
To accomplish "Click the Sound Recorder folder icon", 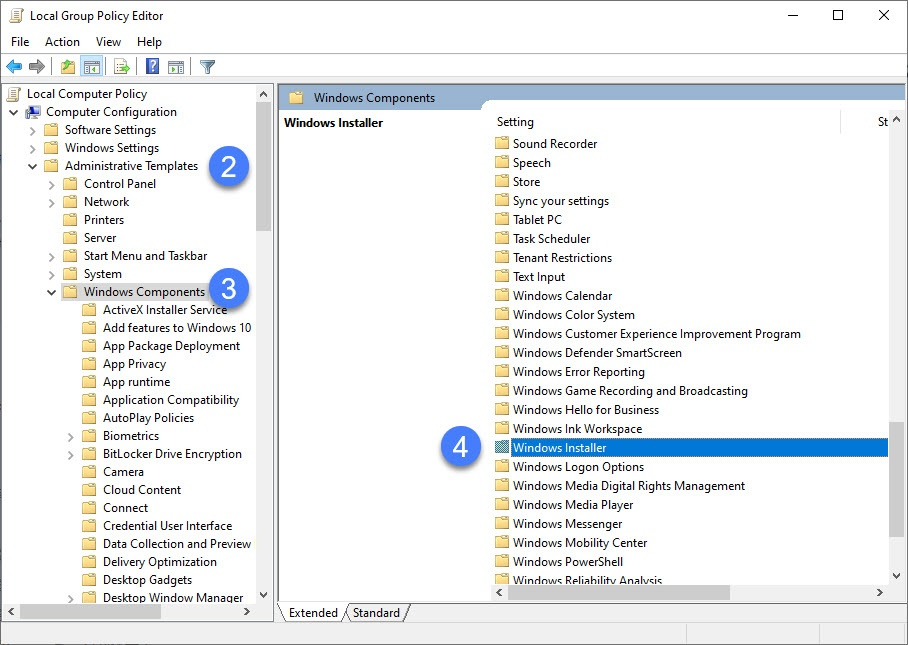I will [x=502, y=143].
